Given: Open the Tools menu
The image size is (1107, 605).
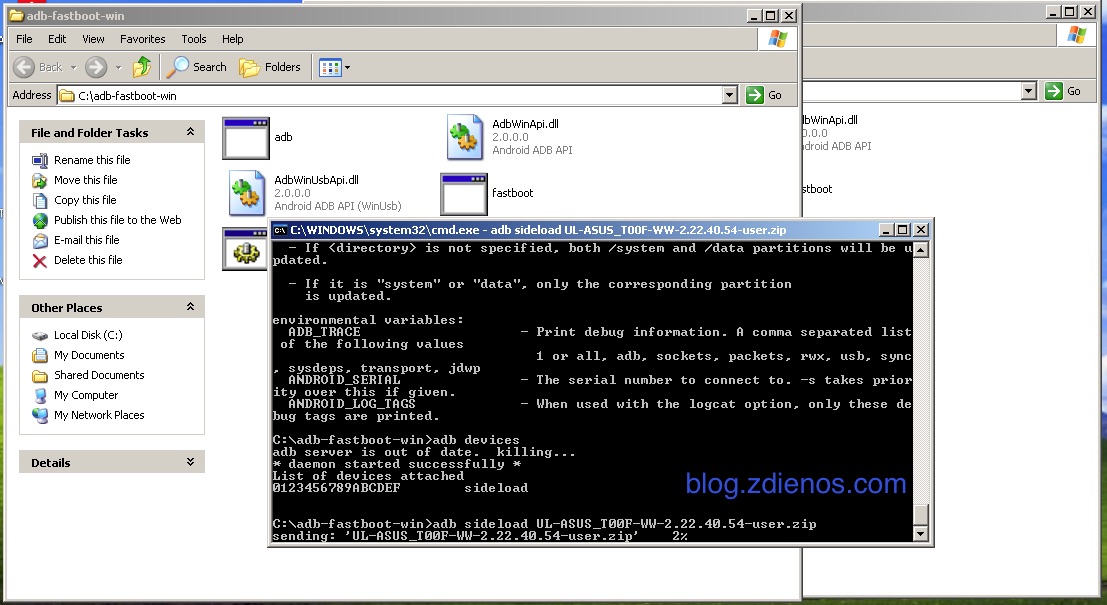Looking at the screenshot, I should coord(193,39).
